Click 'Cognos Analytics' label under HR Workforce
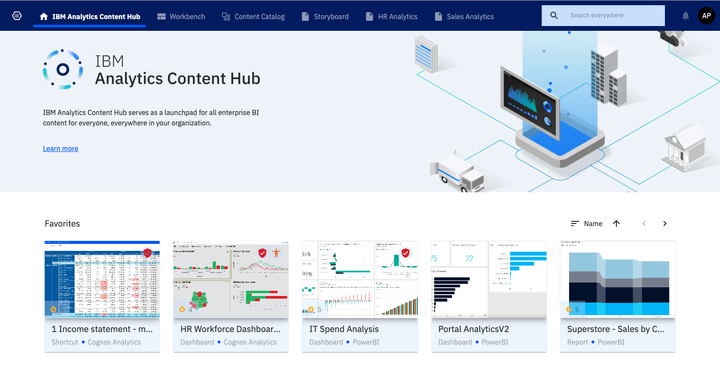 coord(250,343)
